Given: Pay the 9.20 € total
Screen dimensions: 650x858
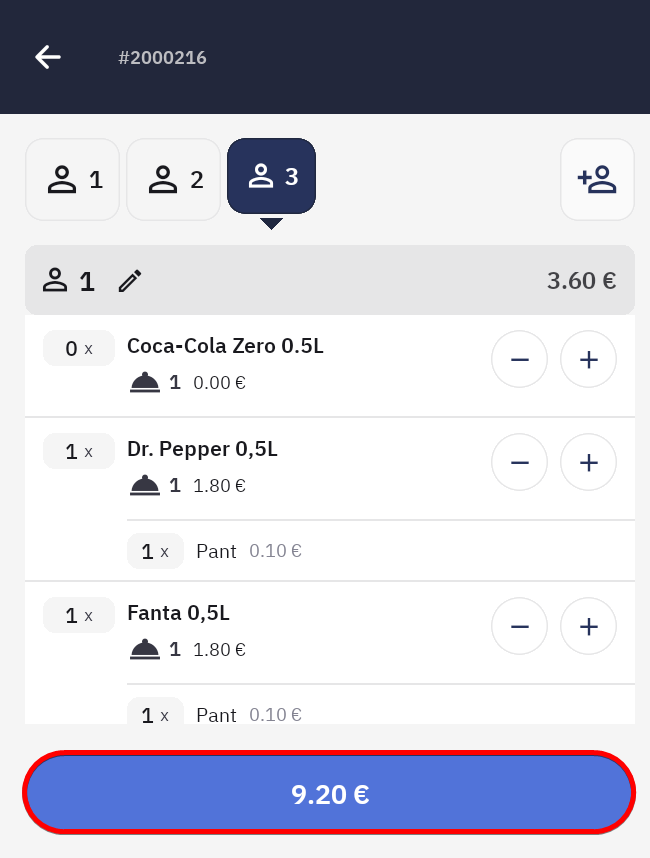Looking at the screenshot, I should tap(330, 793).
